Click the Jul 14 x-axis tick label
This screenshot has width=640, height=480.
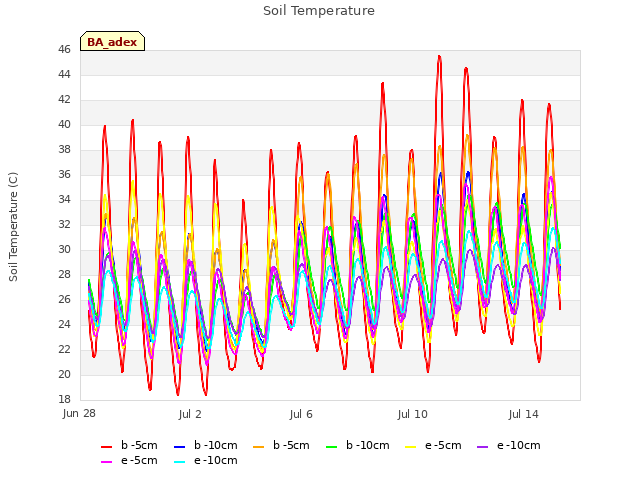[x=523, y=414]
